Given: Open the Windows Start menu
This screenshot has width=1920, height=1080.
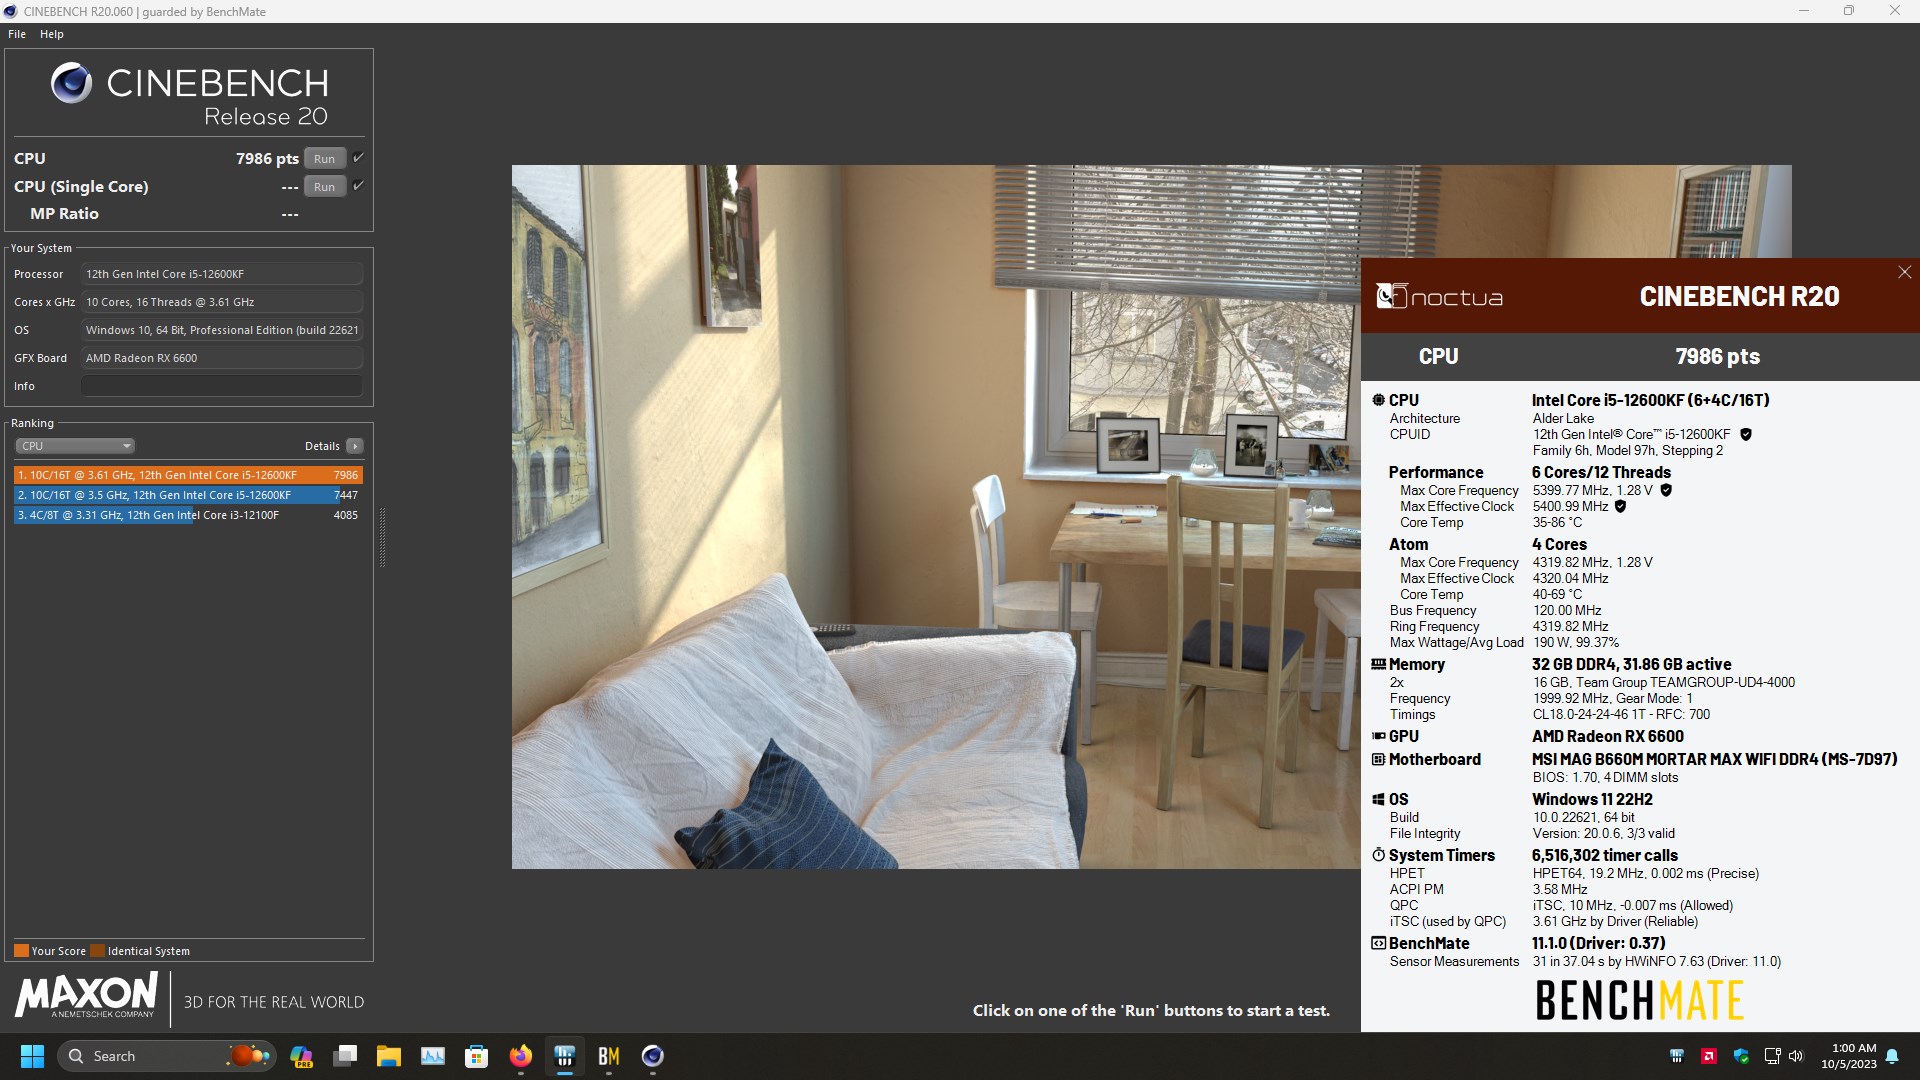Looking at the screenshot, I should (32, 1056).
